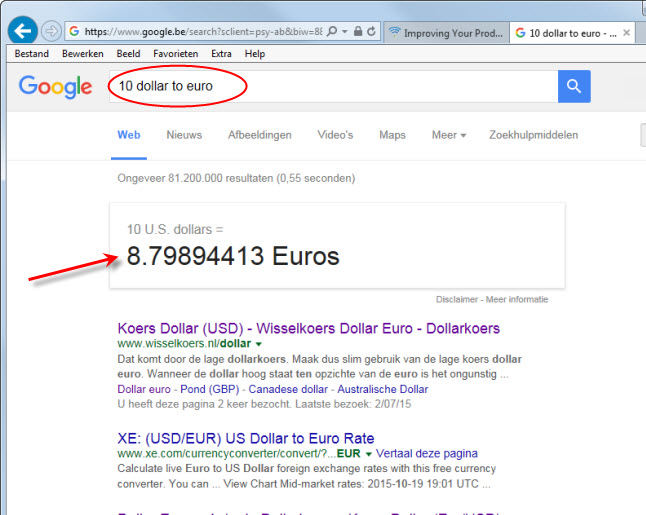Viewport: 646px width, 515px height.
Task: Open the XE: (USD/EUR) US Dollar to Euro Rate result
Action: pyautogui.click(x=246, y=438)
